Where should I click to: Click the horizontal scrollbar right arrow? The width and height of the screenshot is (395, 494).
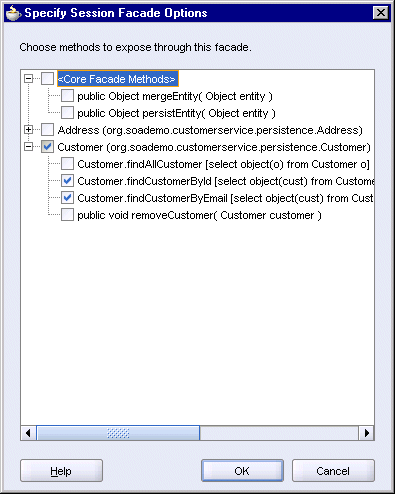tap(367, 433)
